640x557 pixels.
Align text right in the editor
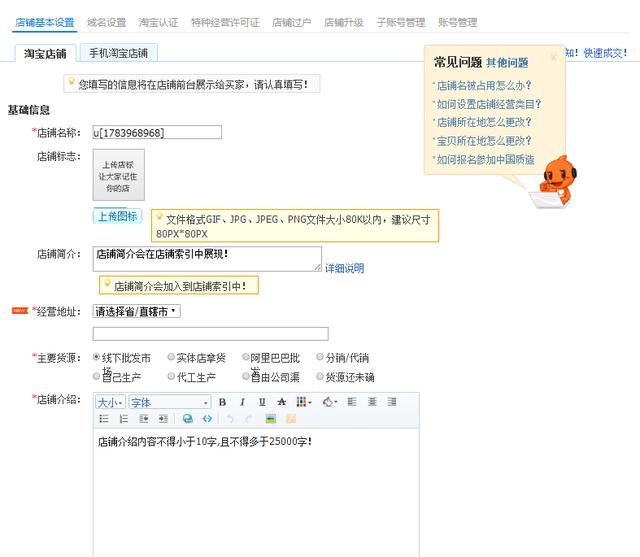pyautogui.click(x=392, y=402)
